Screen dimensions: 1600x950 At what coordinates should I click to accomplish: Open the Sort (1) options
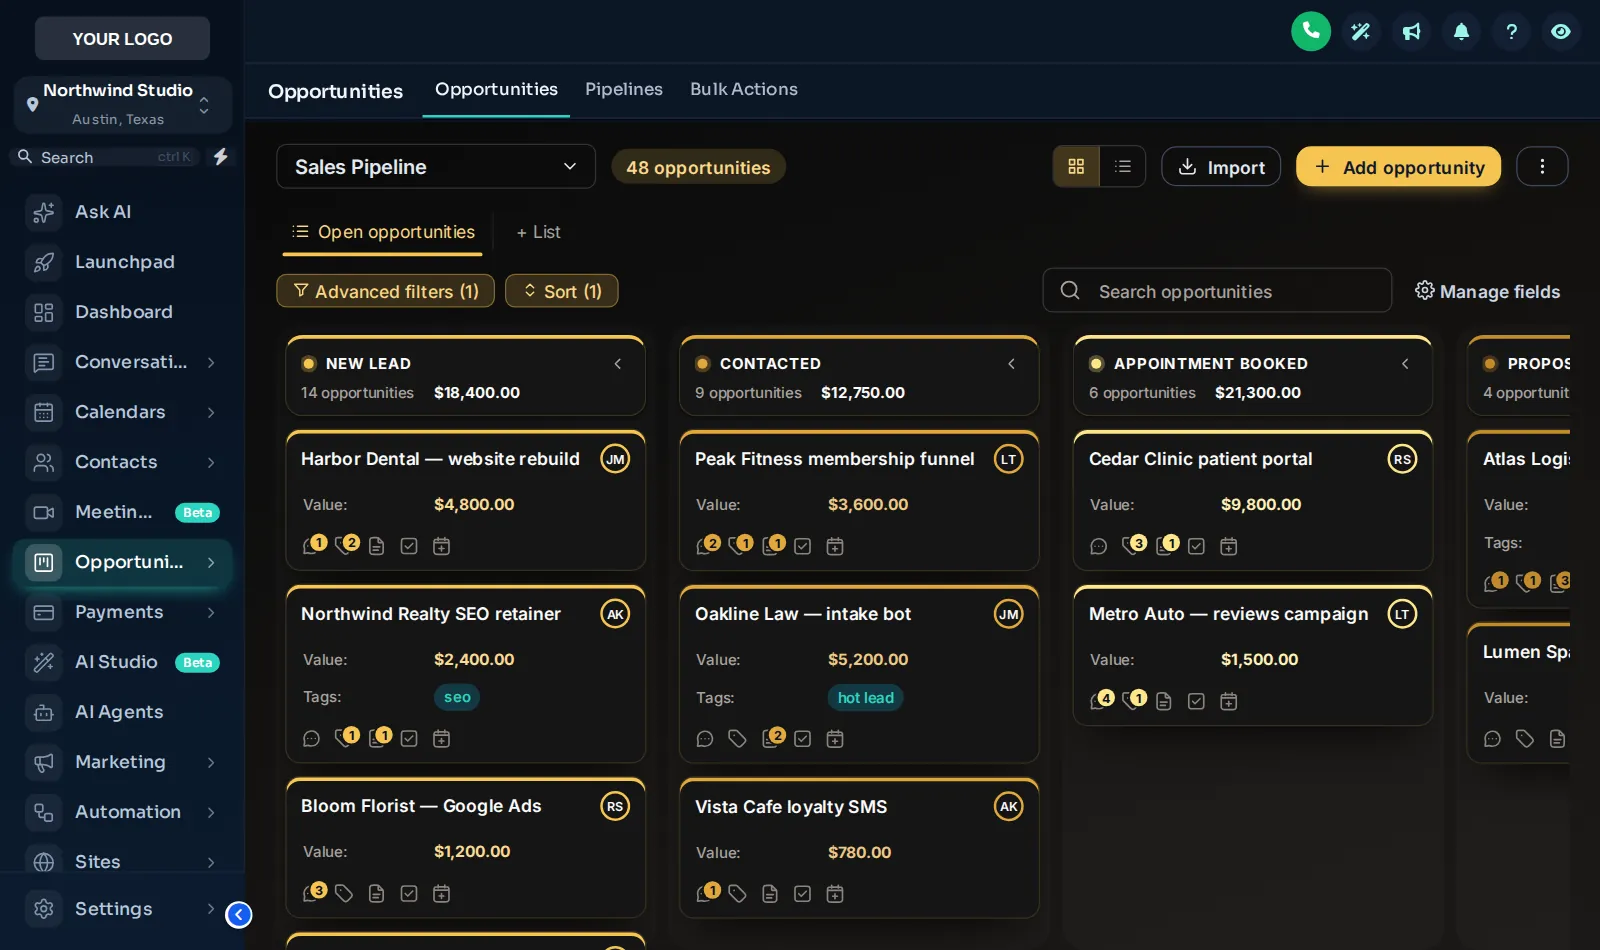pos(562,291)
